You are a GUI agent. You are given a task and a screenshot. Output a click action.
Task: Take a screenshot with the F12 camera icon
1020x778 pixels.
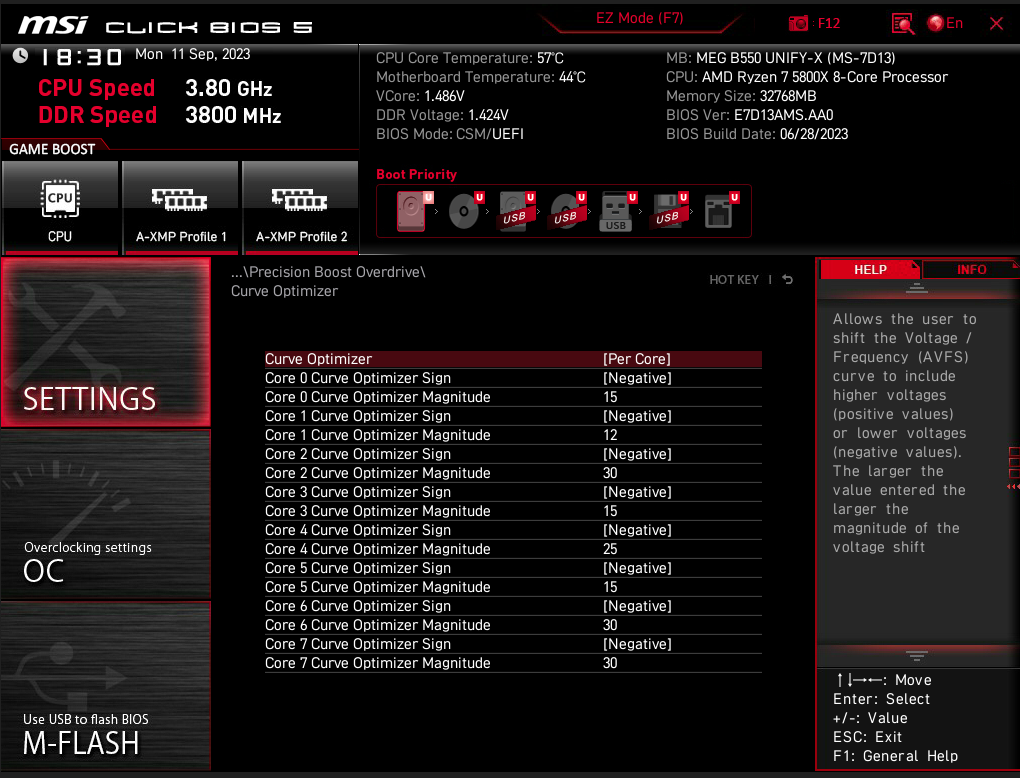798,23
